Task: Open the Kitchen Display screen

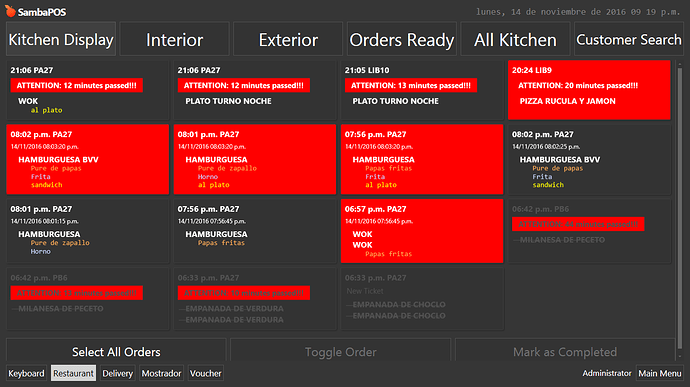Action: 61,39
